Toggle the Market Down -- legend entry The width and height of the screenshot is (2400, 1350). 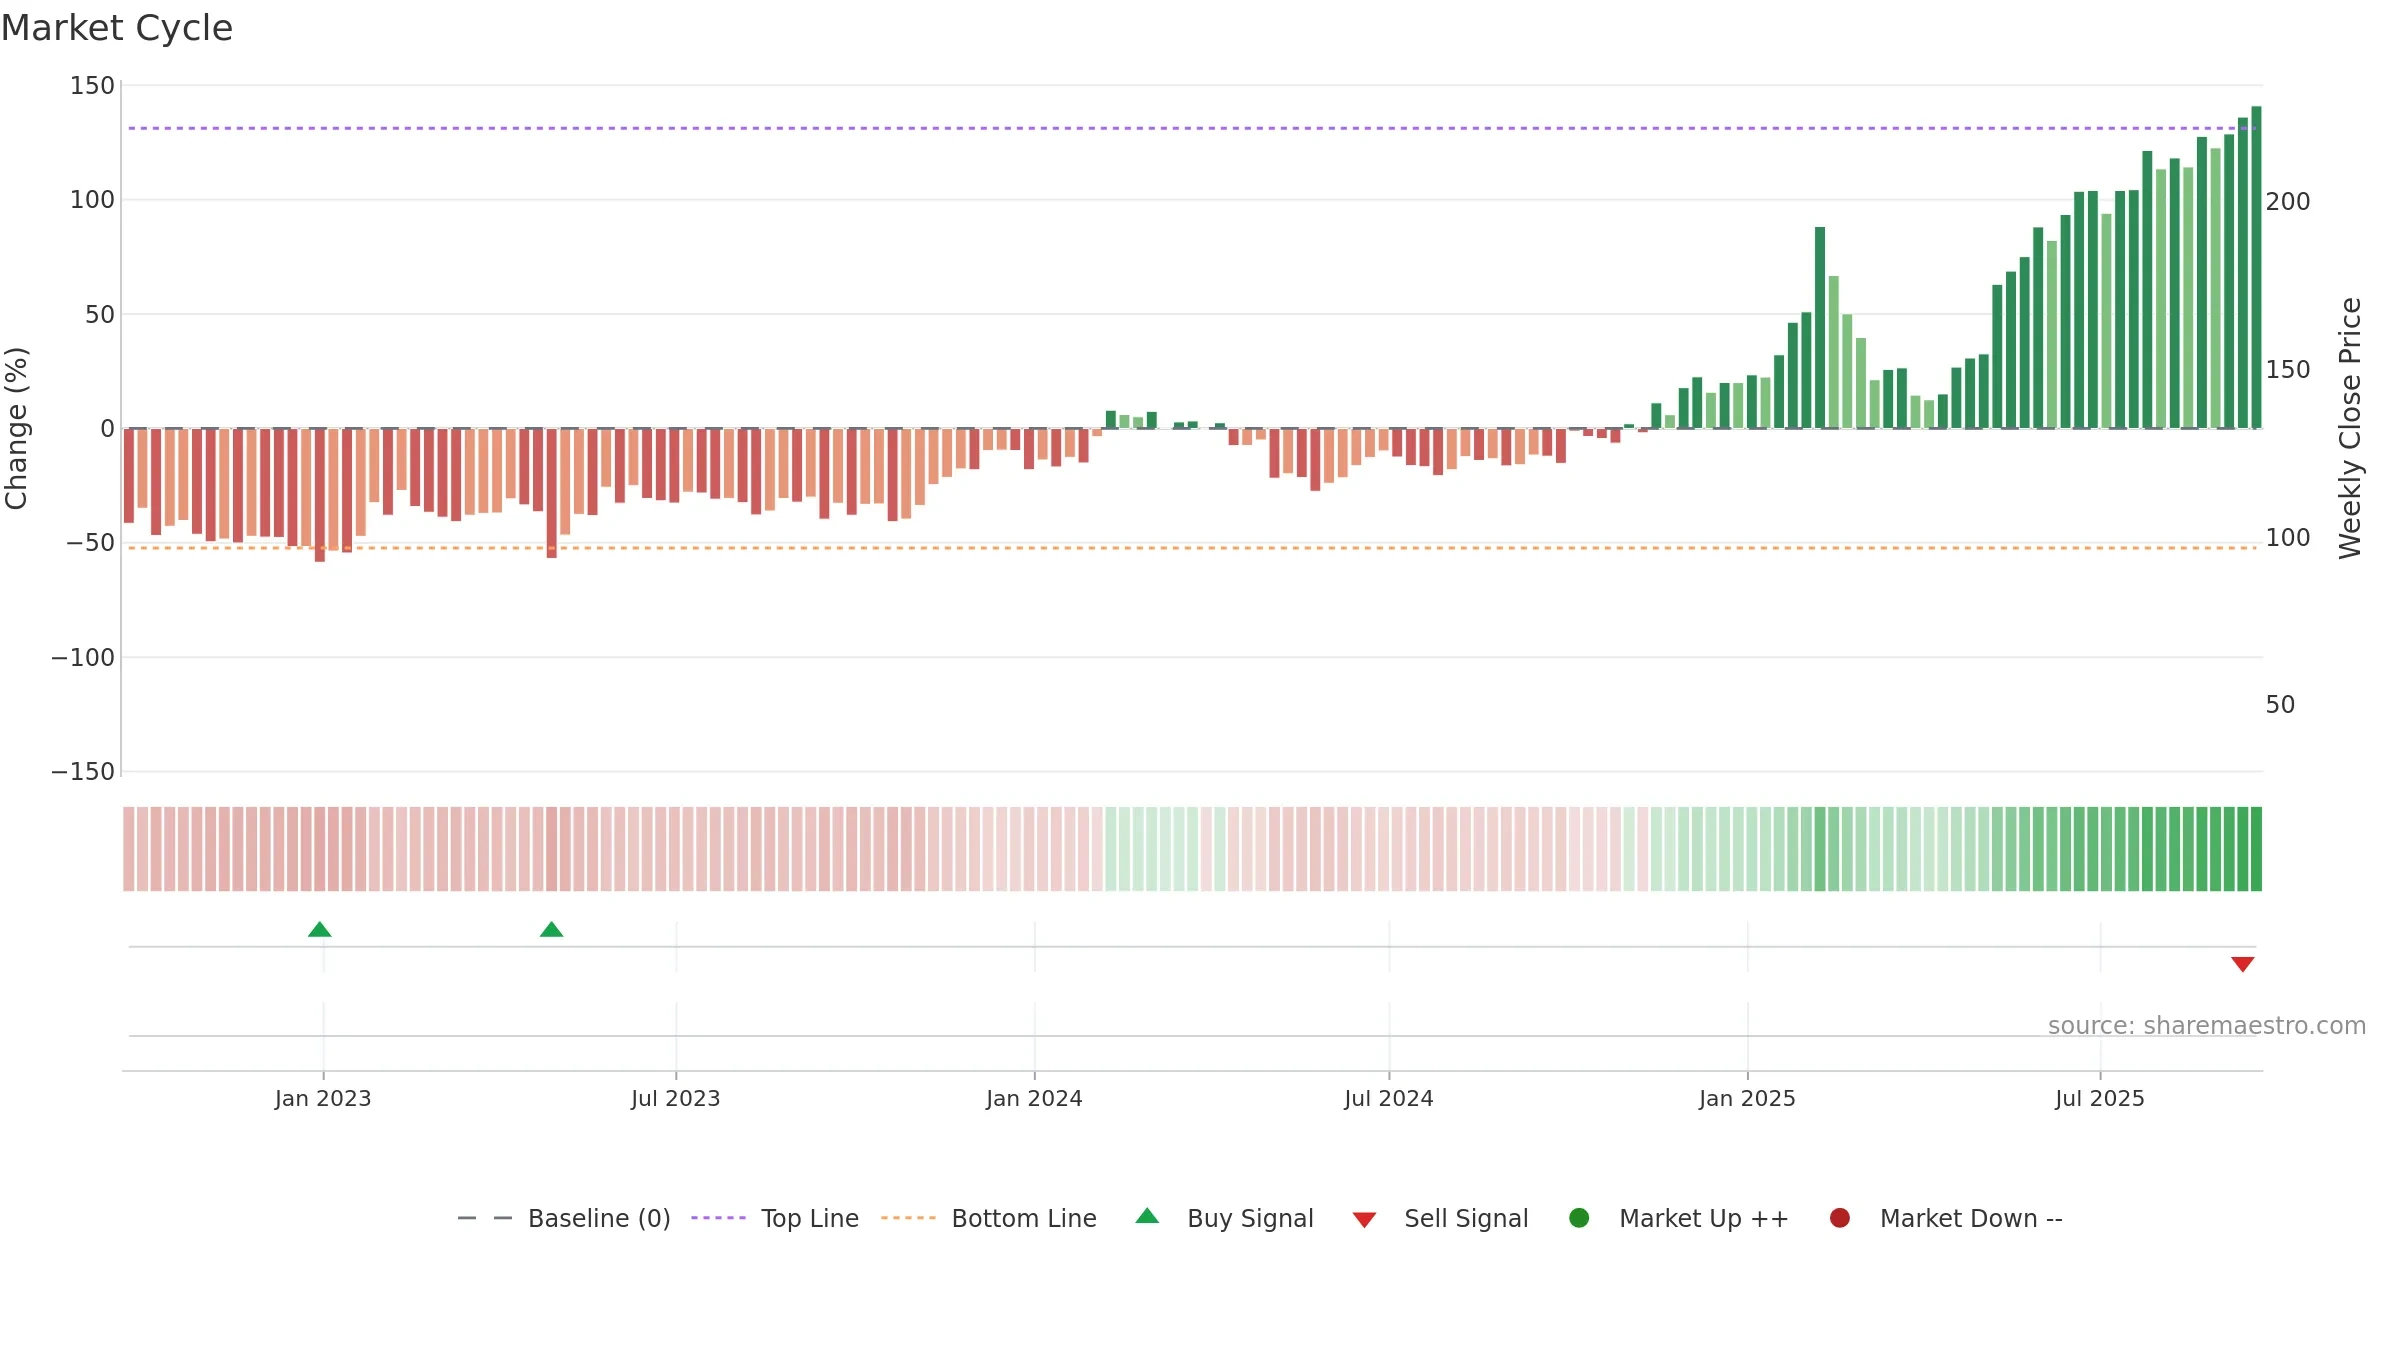(x=1946, y=1218)
